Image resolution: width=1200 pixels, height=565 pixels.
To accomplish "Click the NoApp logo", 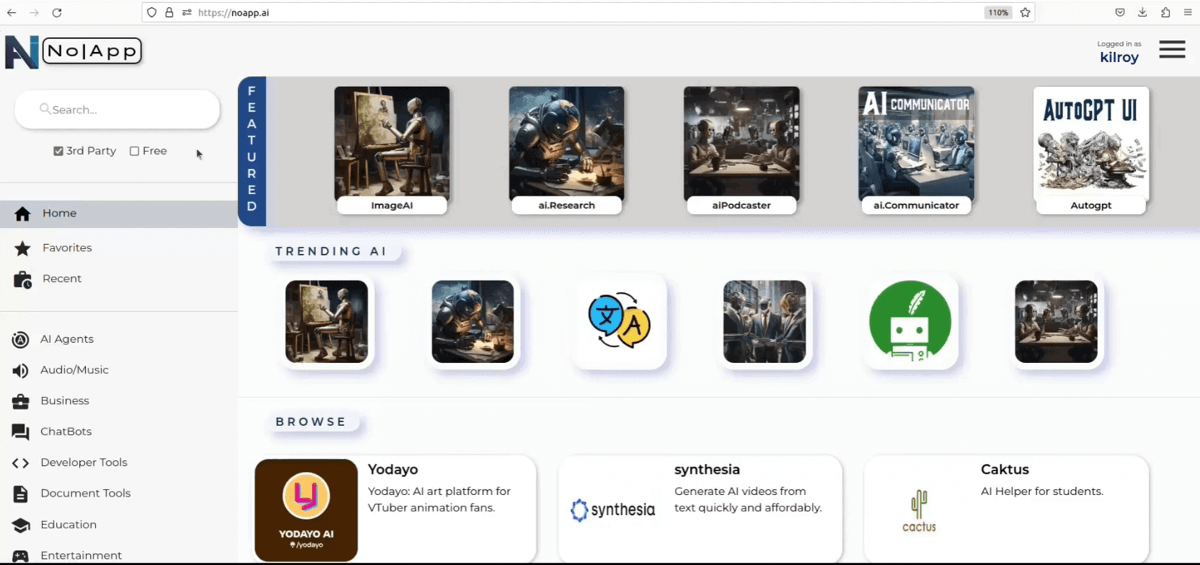I will pos(73,52).
